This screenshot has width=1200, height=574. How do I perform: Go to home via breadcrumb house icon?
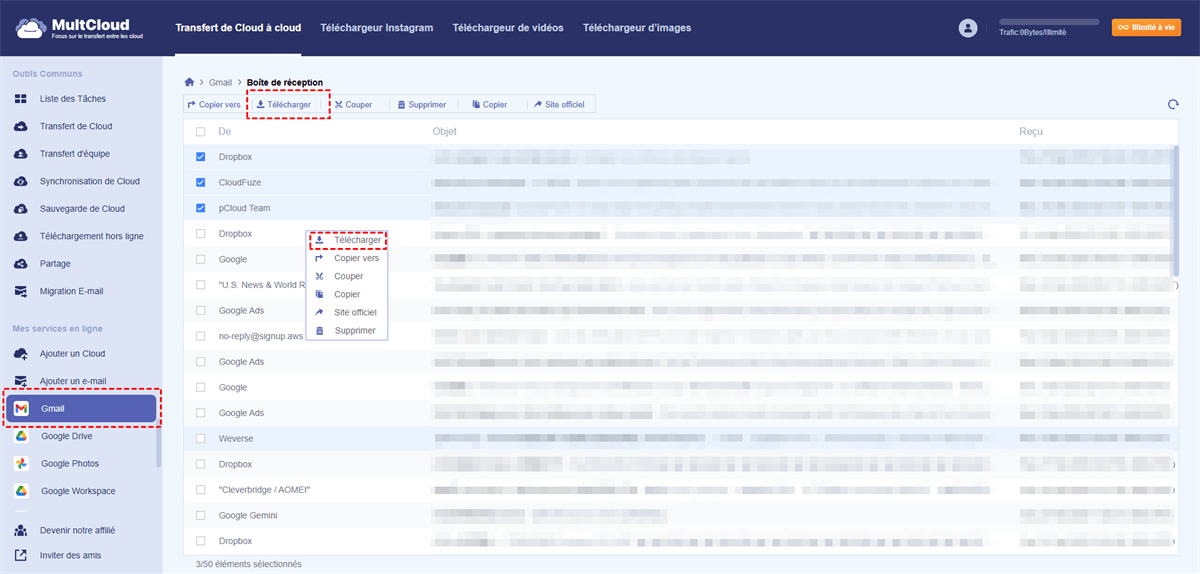pyautogui.click(x=189, y=82)
